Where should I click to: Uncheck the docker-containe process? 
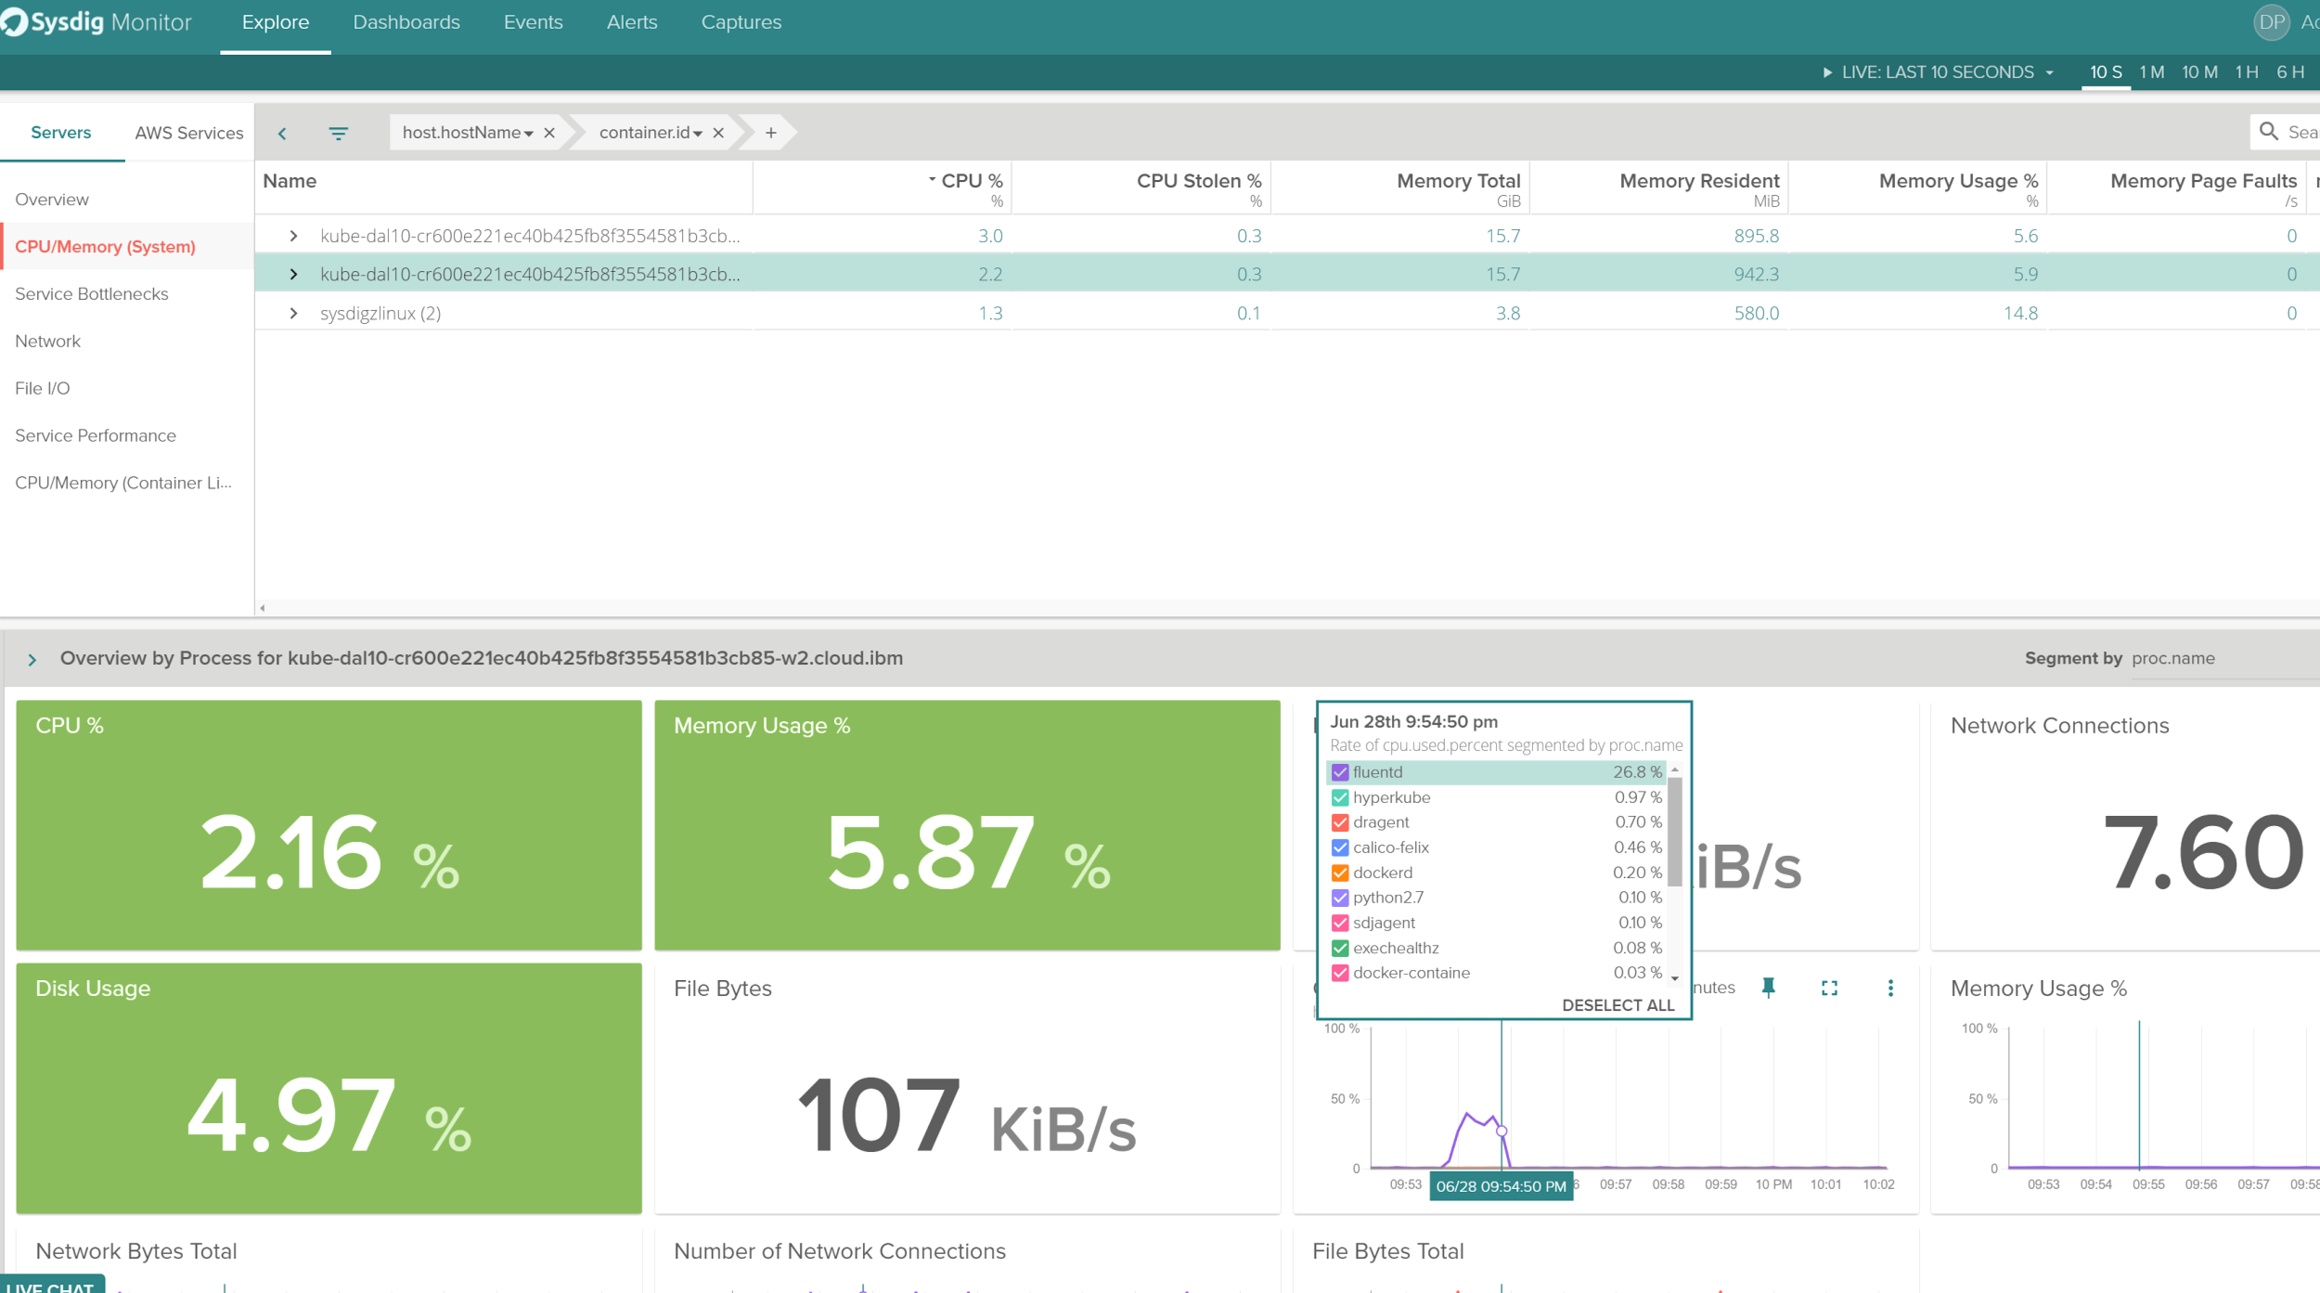[1340, 973]
